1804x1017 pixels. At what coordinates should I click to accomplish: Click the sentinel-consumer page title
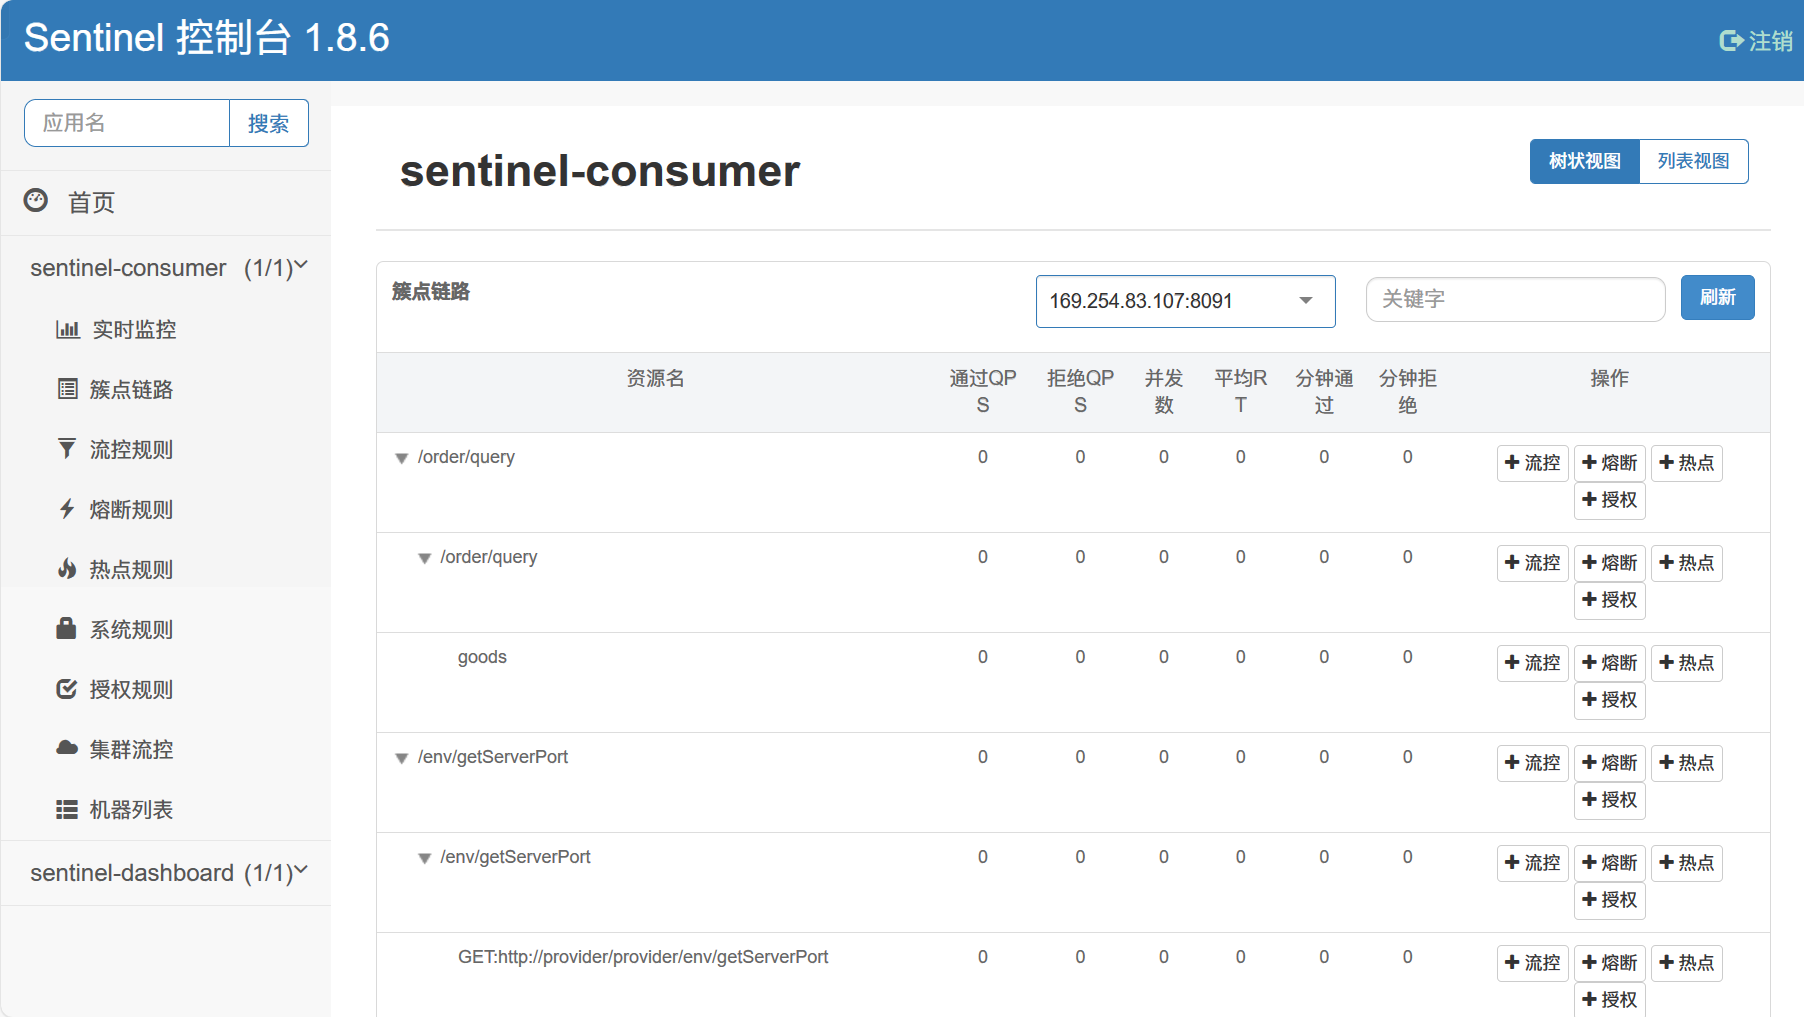coord(600,171)
